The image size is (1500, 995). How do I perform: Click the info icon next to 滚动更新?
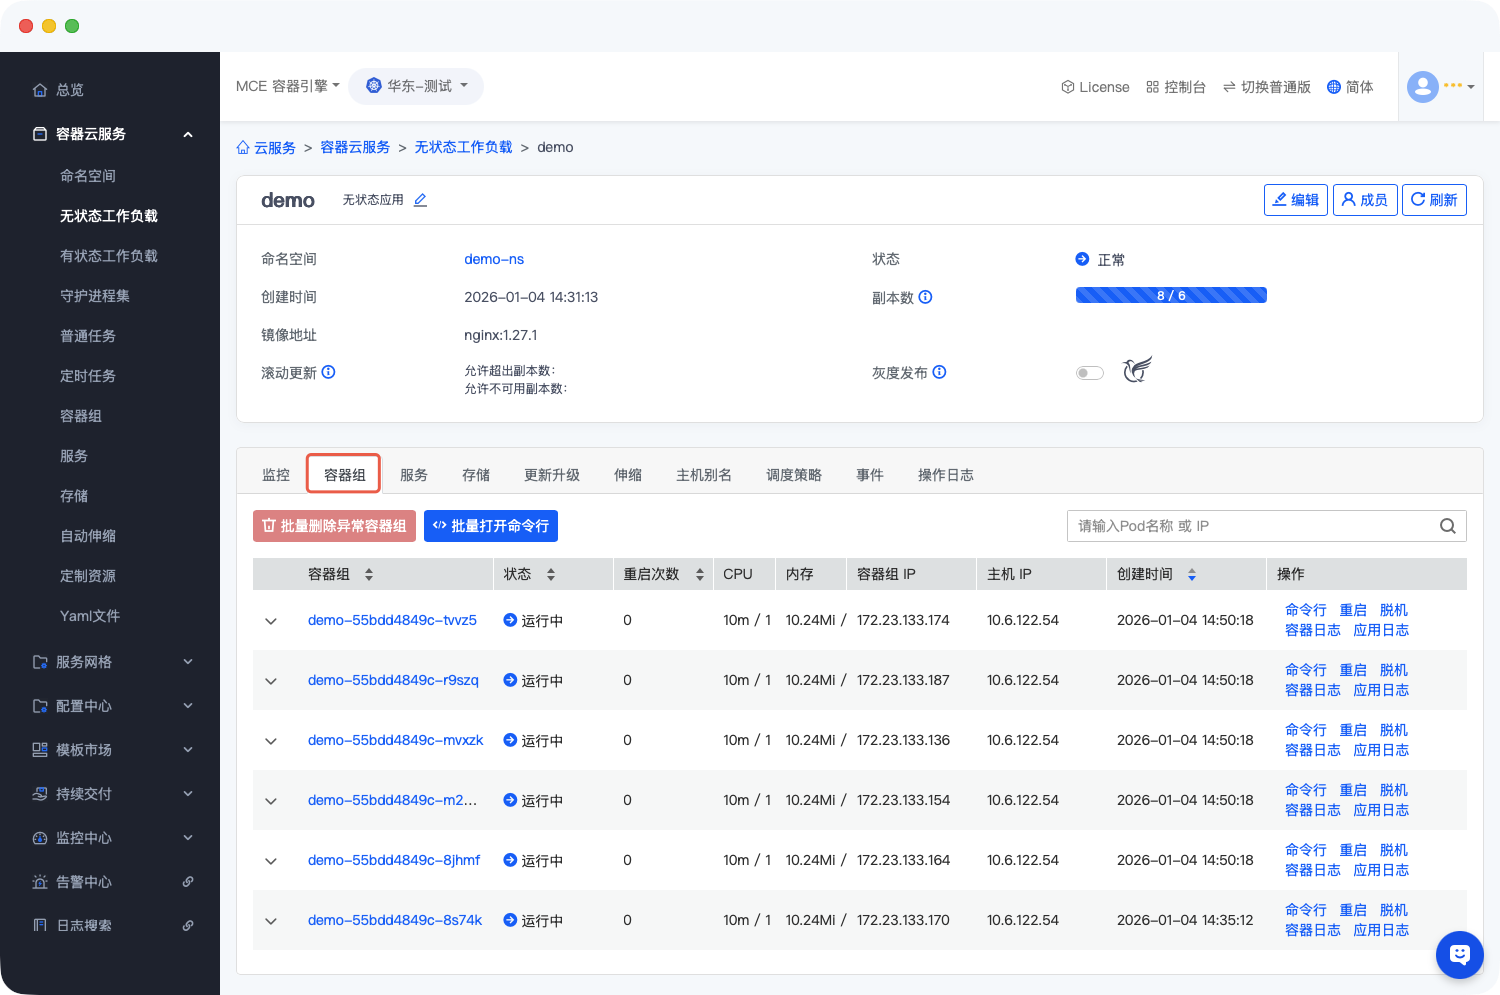click(x=328, y=372)
